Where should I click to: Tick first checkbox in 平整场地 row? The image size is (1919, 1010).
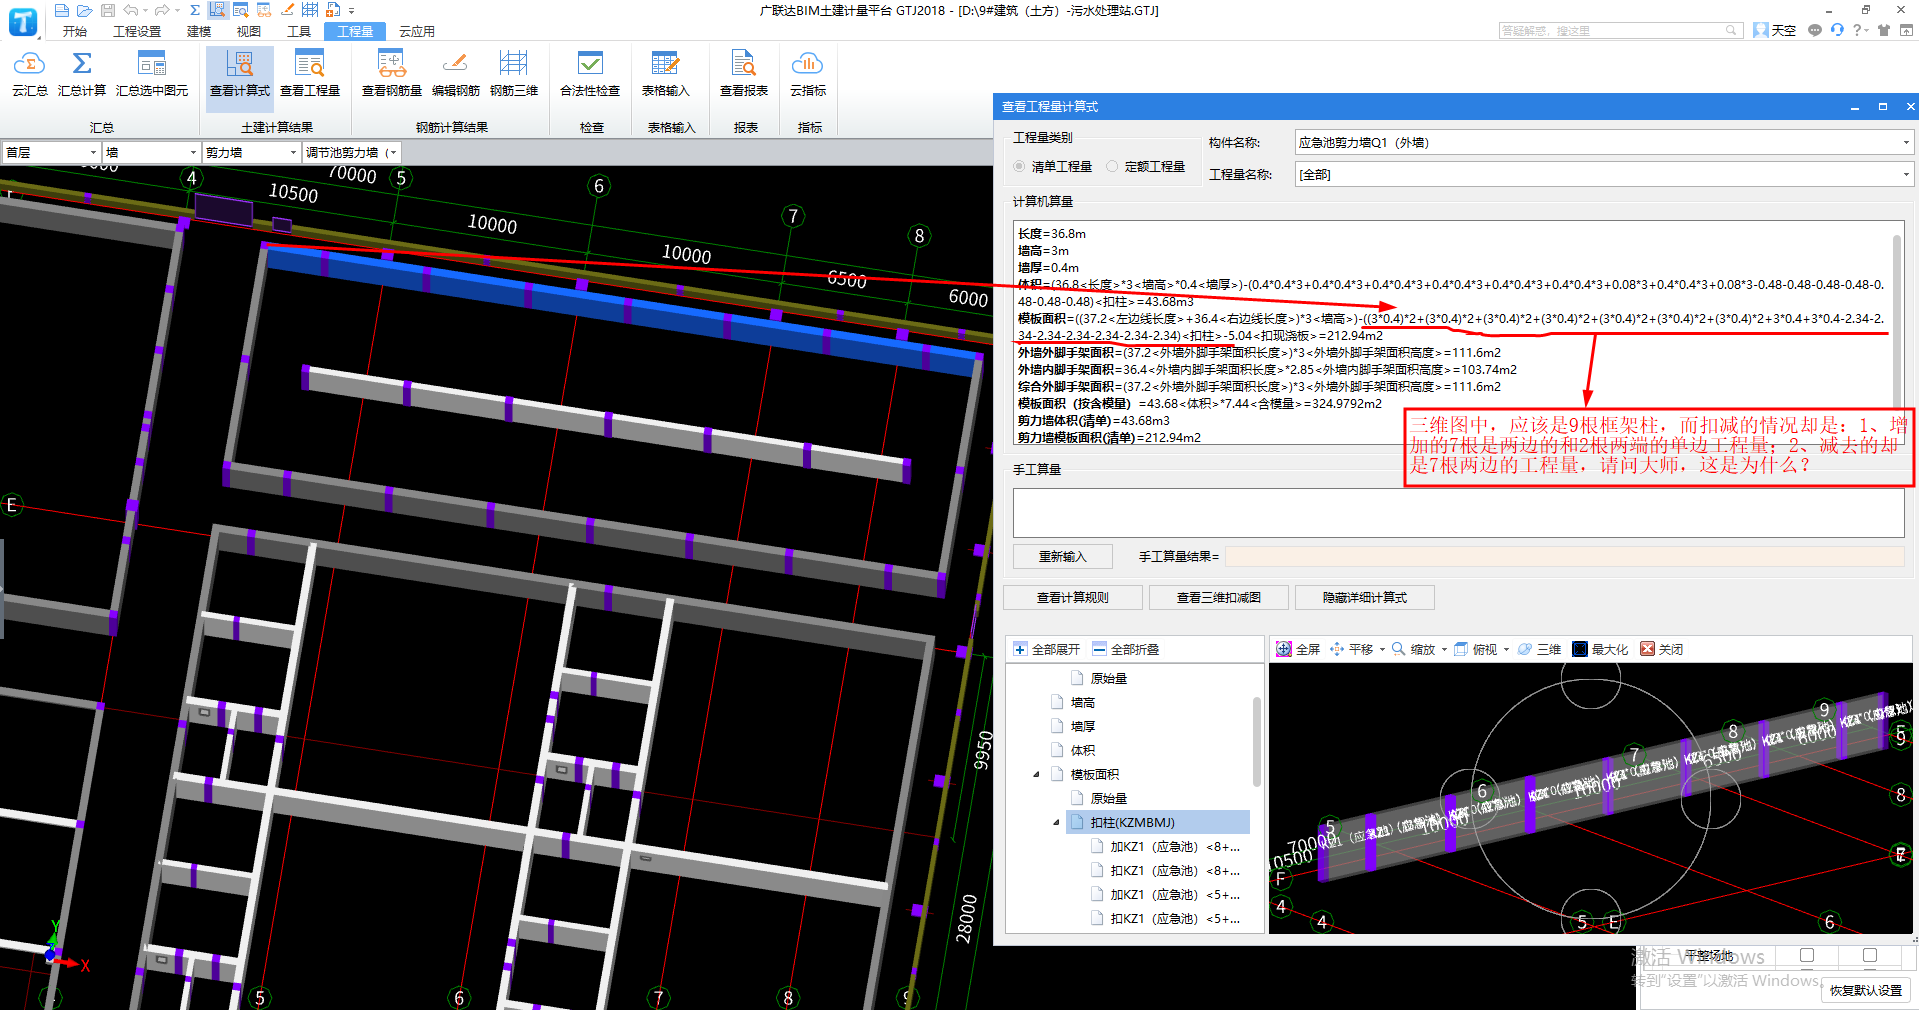tap(1807, 955)
